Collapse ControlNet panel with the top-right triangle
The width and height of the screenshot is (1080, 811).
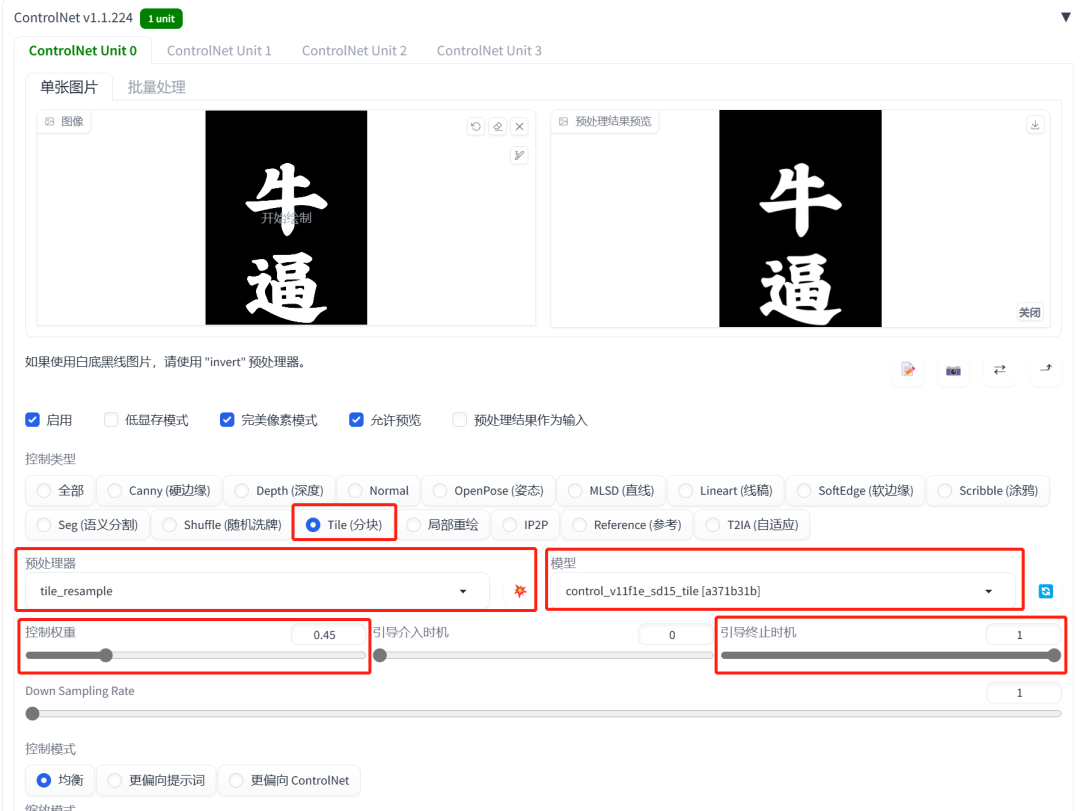click(1066, 17)
